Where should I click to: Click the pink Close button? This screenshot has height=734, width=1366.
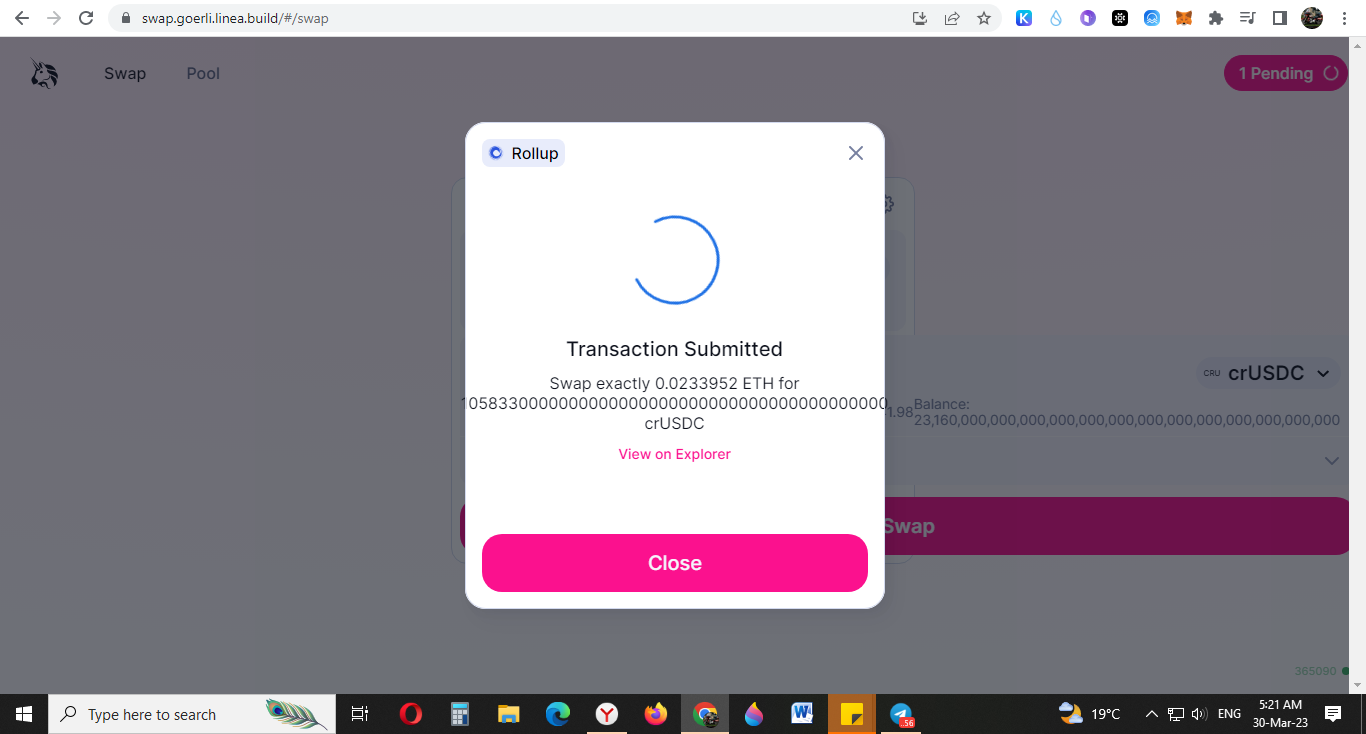pos(675,563)
